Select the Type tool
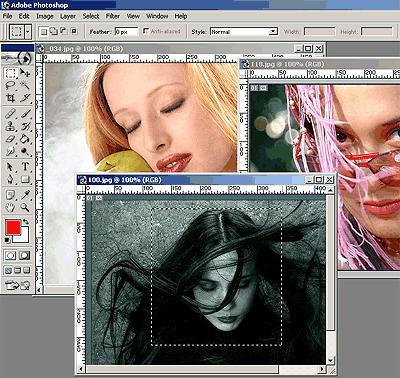 pos(25,167)
